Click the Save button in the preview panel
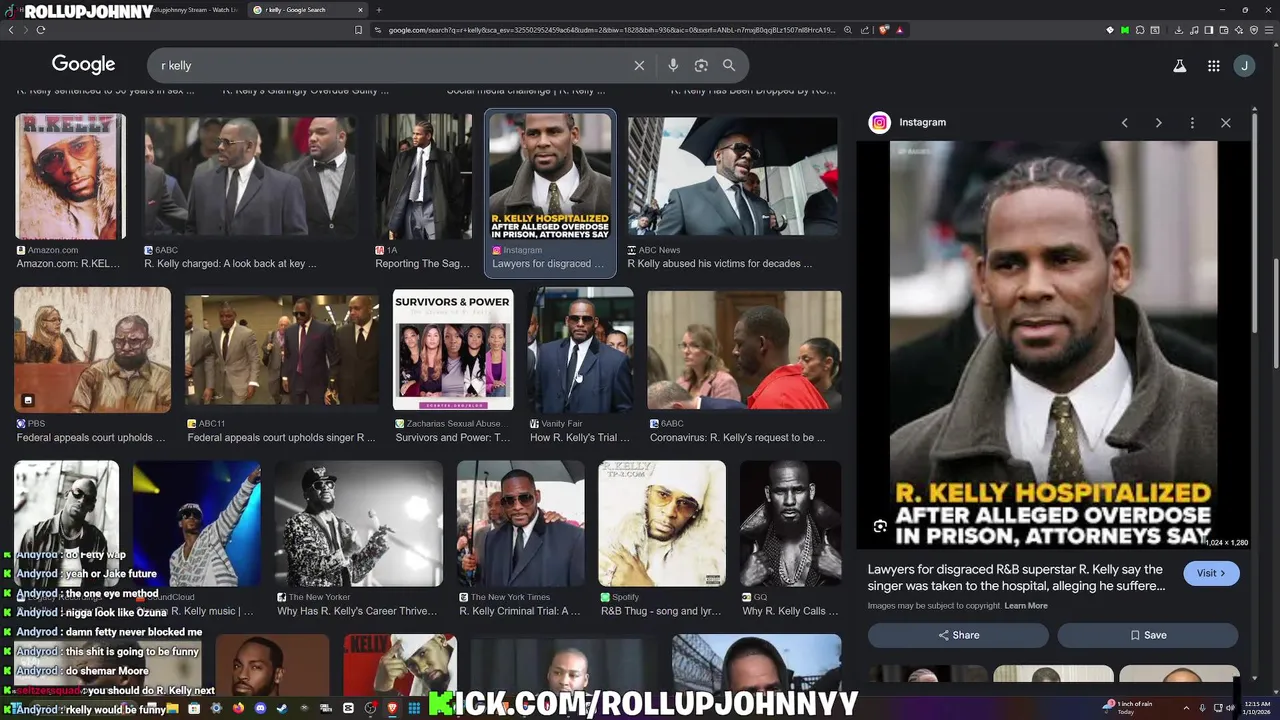This screenshot has width=1280, height=720. (x=1148, y=635)
